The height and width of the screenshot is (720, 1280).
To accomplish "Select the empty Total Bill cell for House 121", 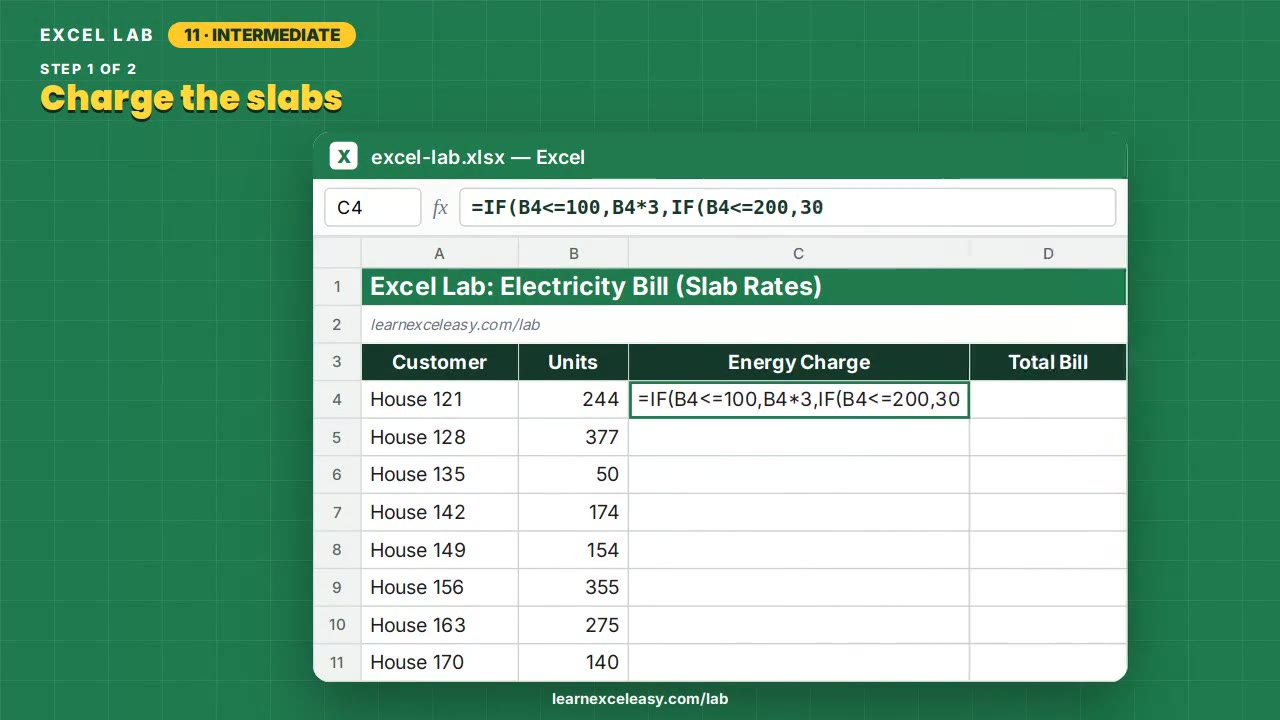I will pos(1048,400).
